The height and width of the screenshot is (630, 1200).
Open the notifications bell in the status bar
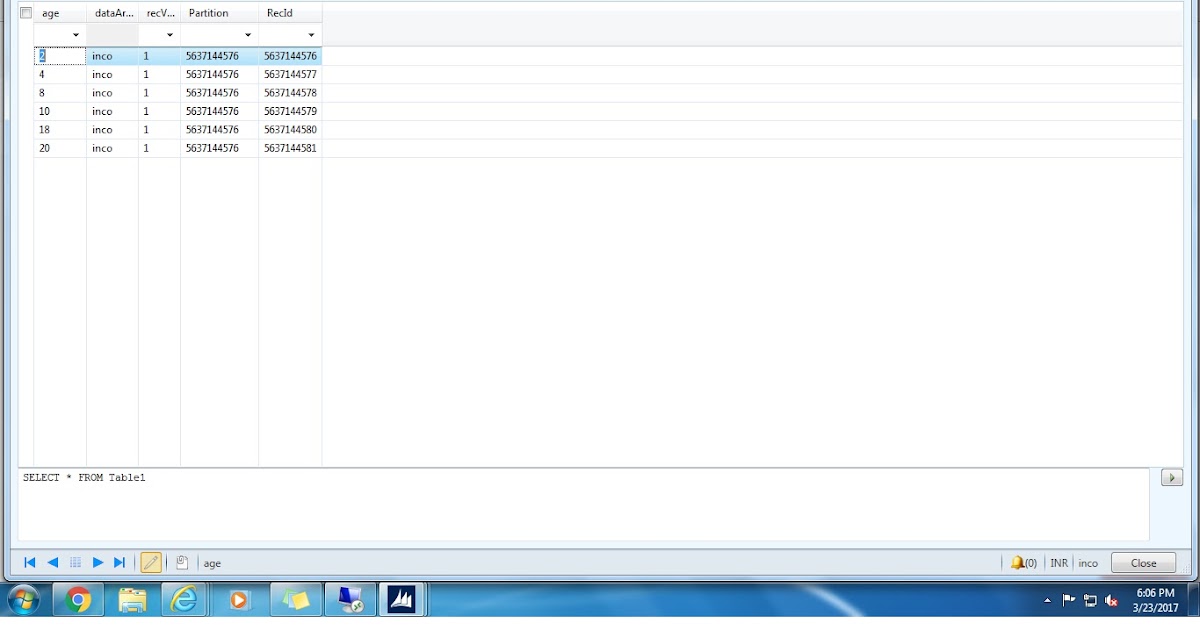(1021, 562)
